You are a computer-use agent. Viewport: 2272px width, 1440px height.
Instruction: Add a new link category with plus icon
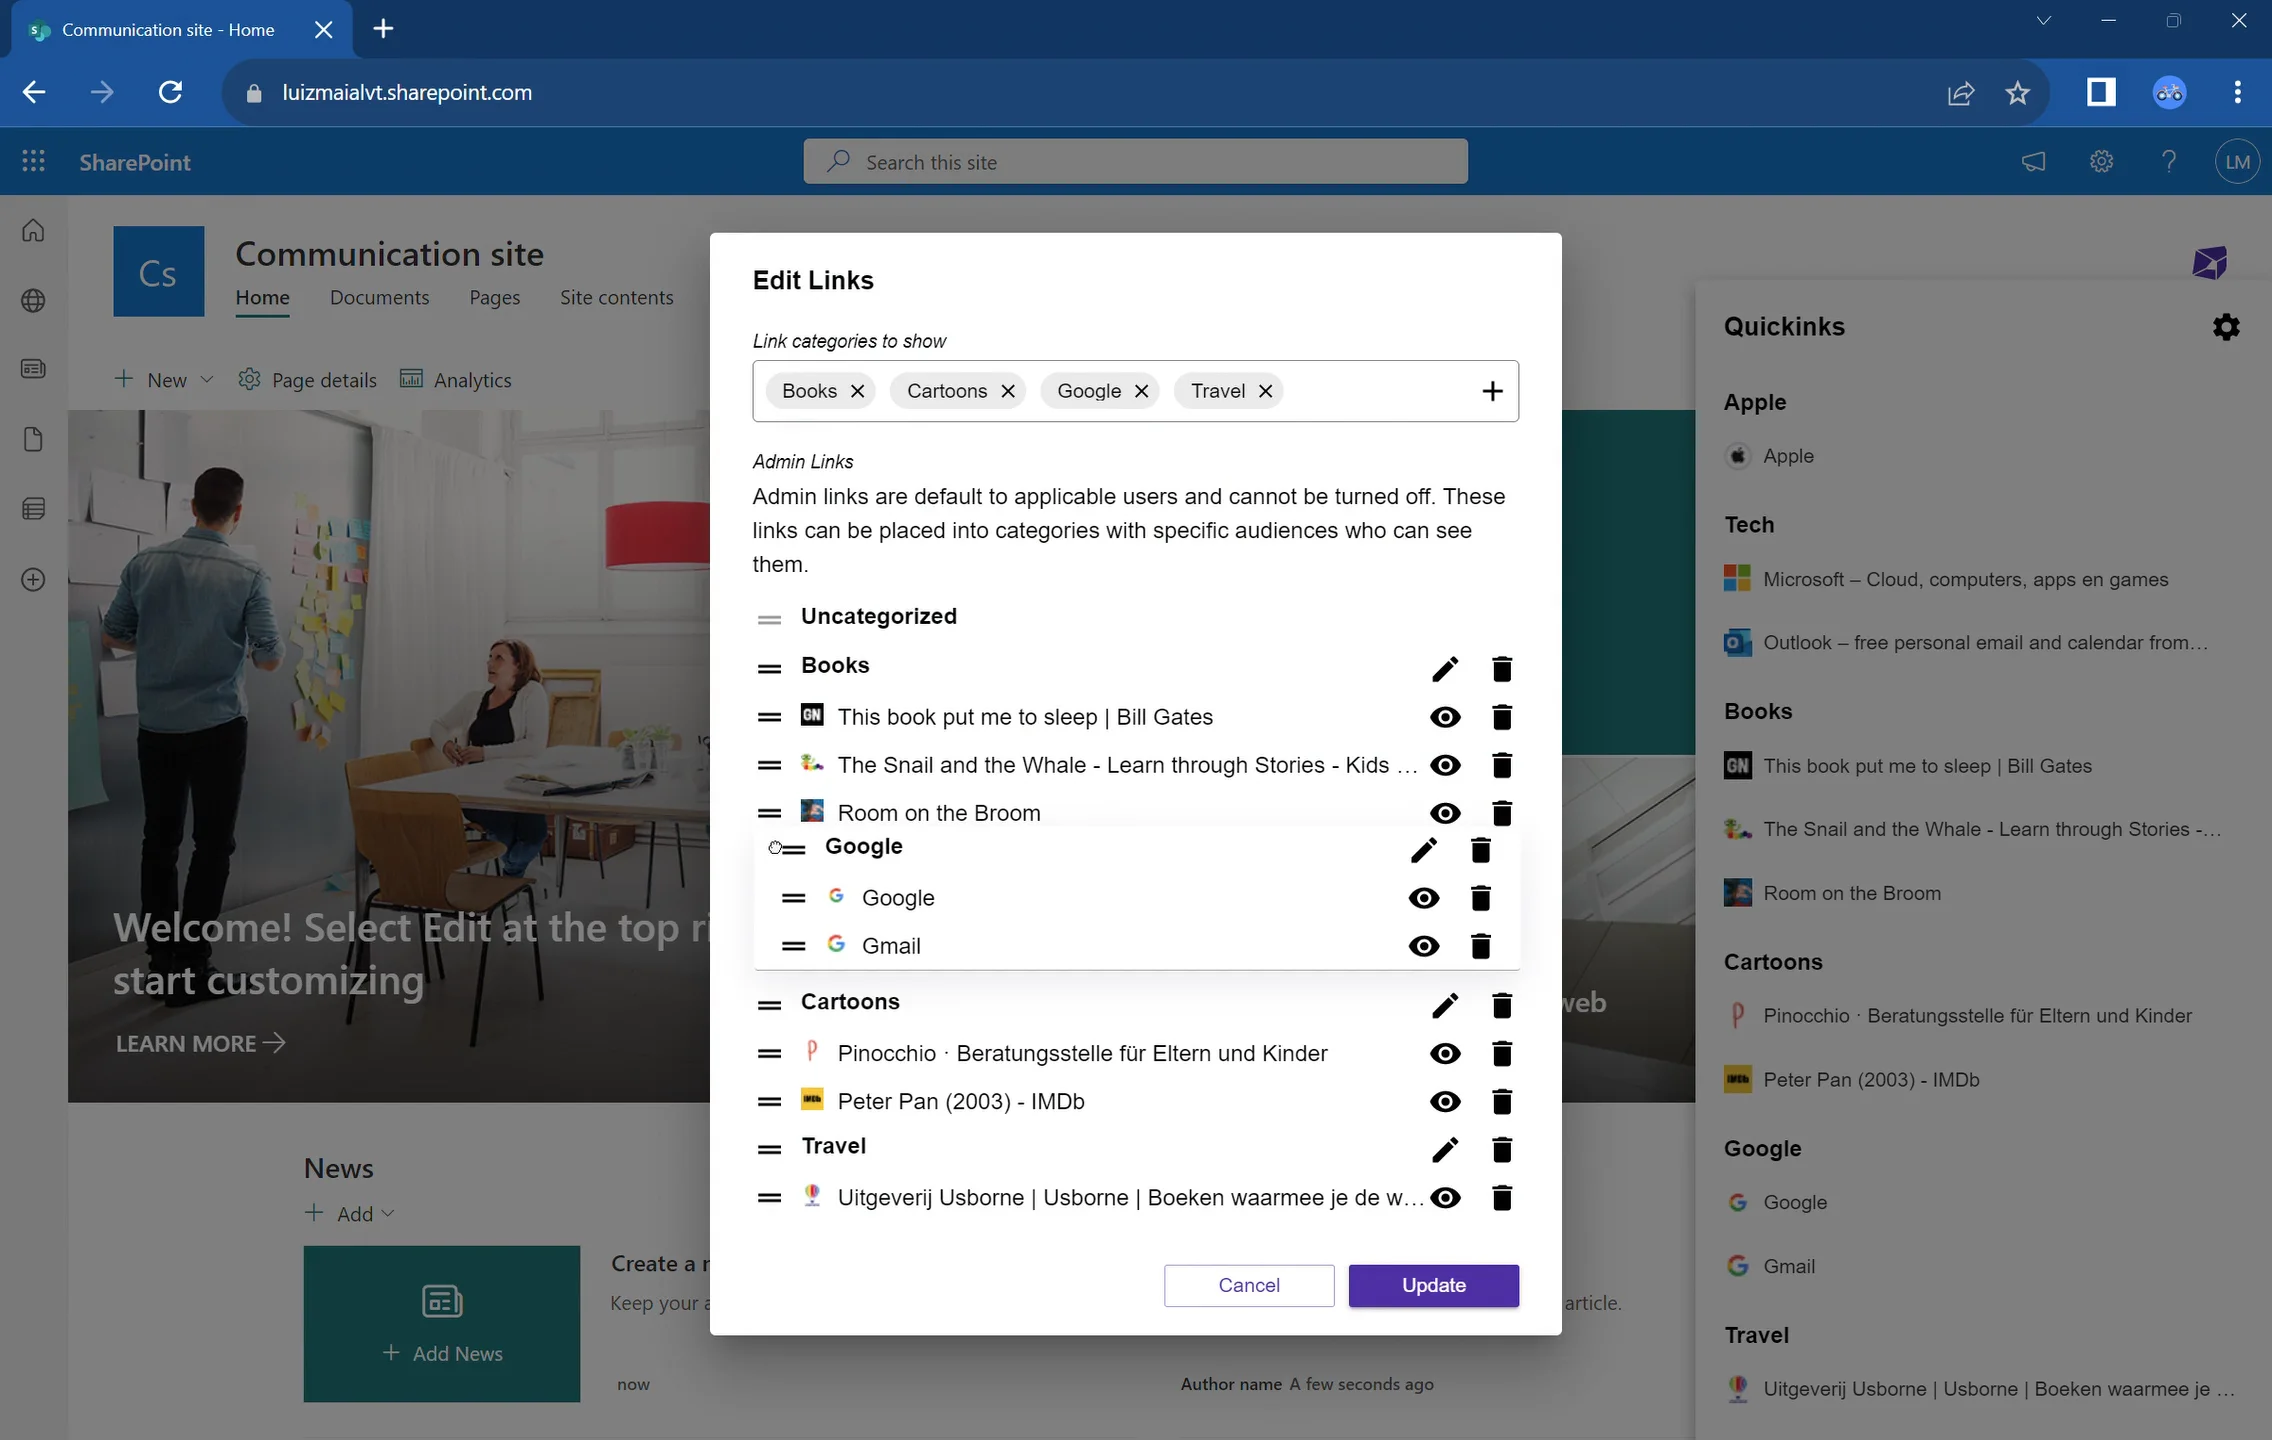1492,390
